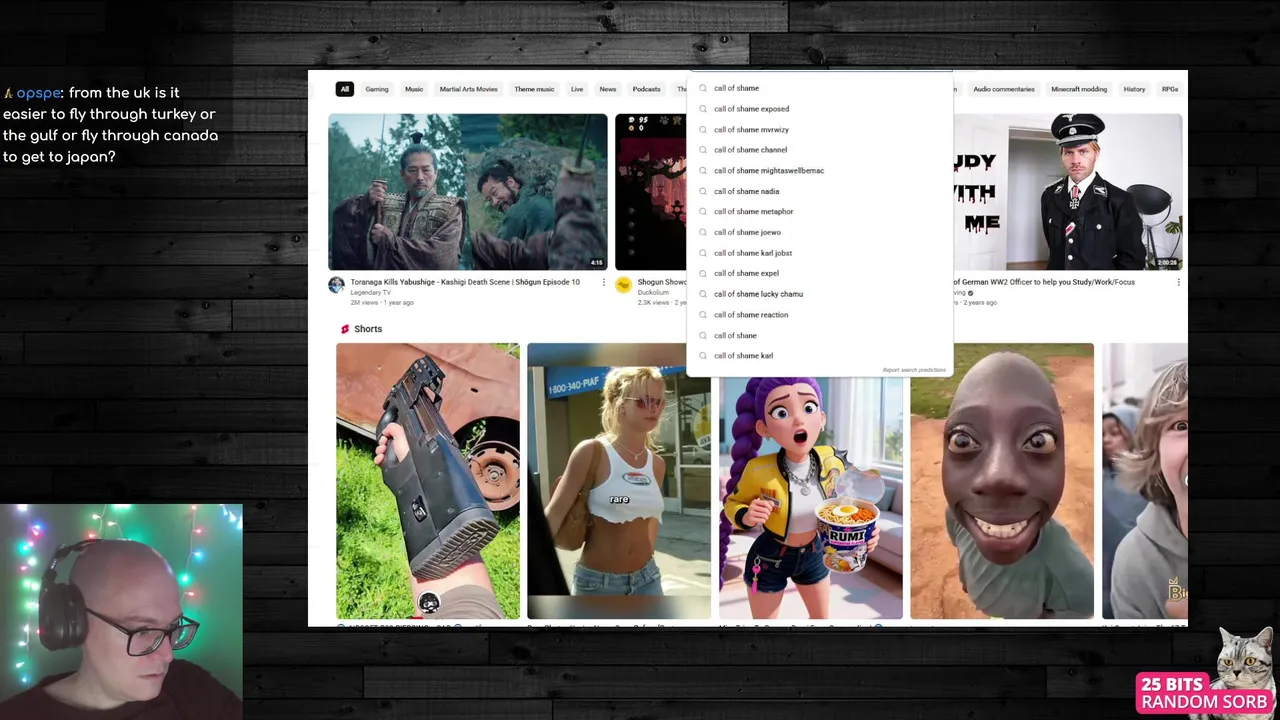Screen dimensions: 1280x720
Task: Select the Martial Arts Movies chip
Action: [x=469, y=89]
